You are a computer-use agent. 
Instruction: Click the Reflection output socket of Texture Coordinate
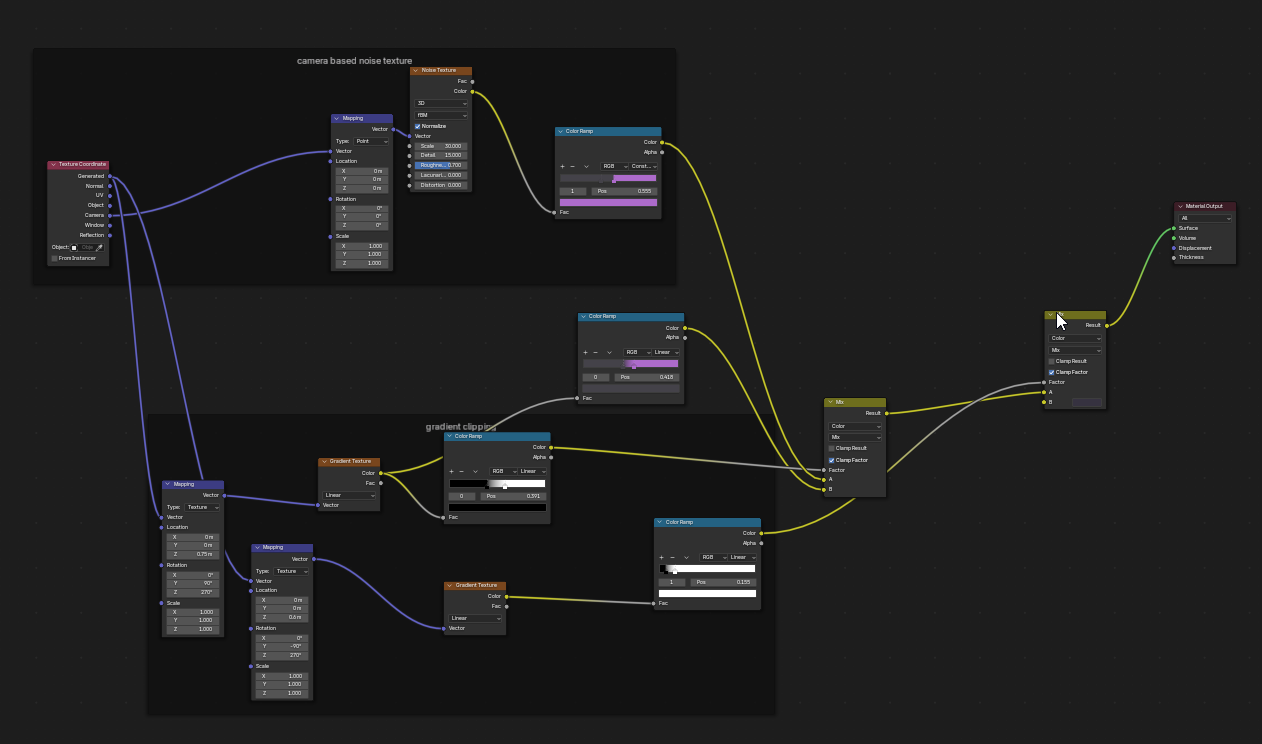pyautogui.click(x=110, y=235)
